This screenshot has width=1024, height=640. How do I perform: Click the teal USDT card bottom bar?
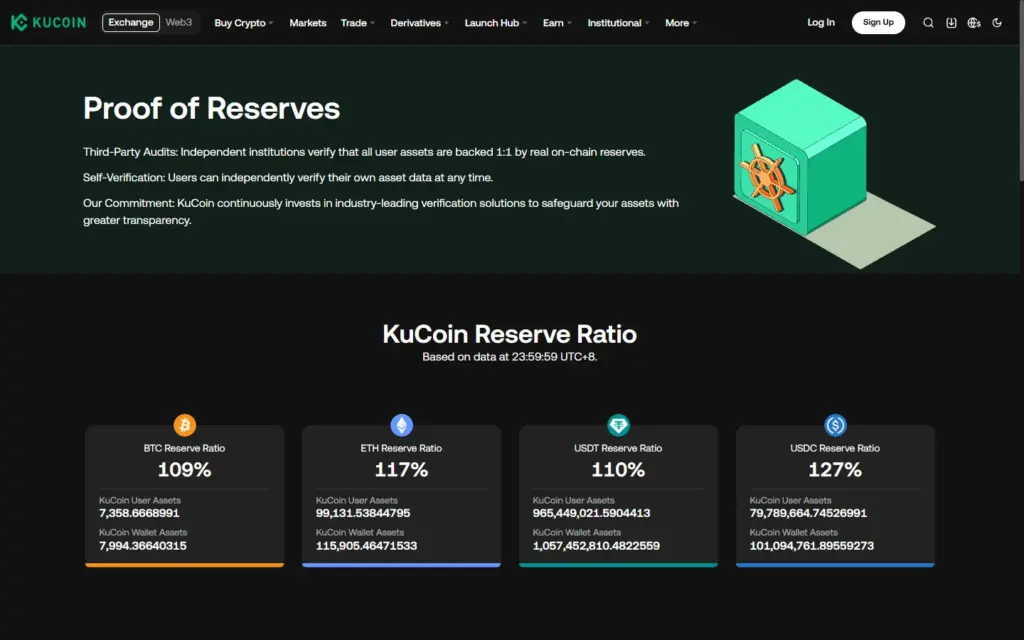click(618, 565)
